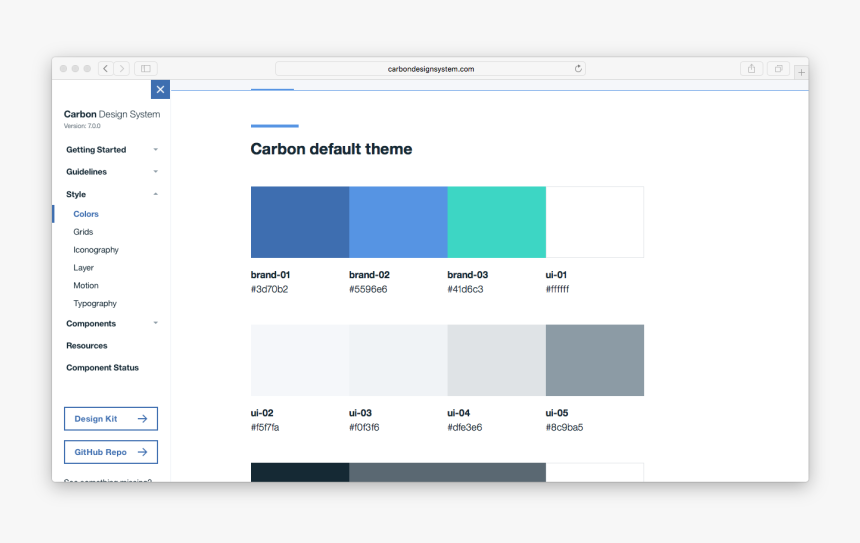Click the hex value #5596e6
The width and height of the screenshot is (860, 543).
368,289
